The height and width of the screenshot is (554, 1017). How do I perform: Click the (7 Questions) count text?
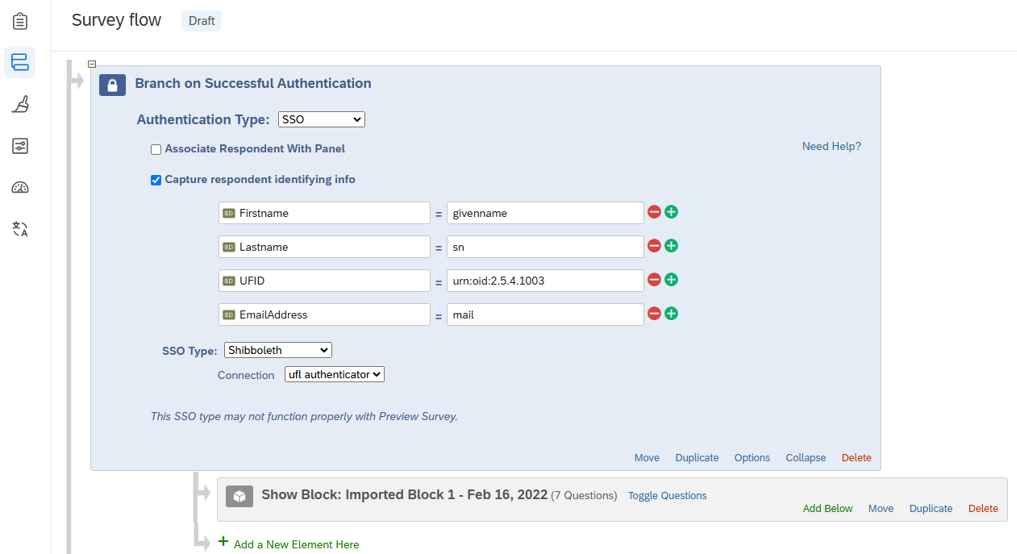(x=584, y=496)
